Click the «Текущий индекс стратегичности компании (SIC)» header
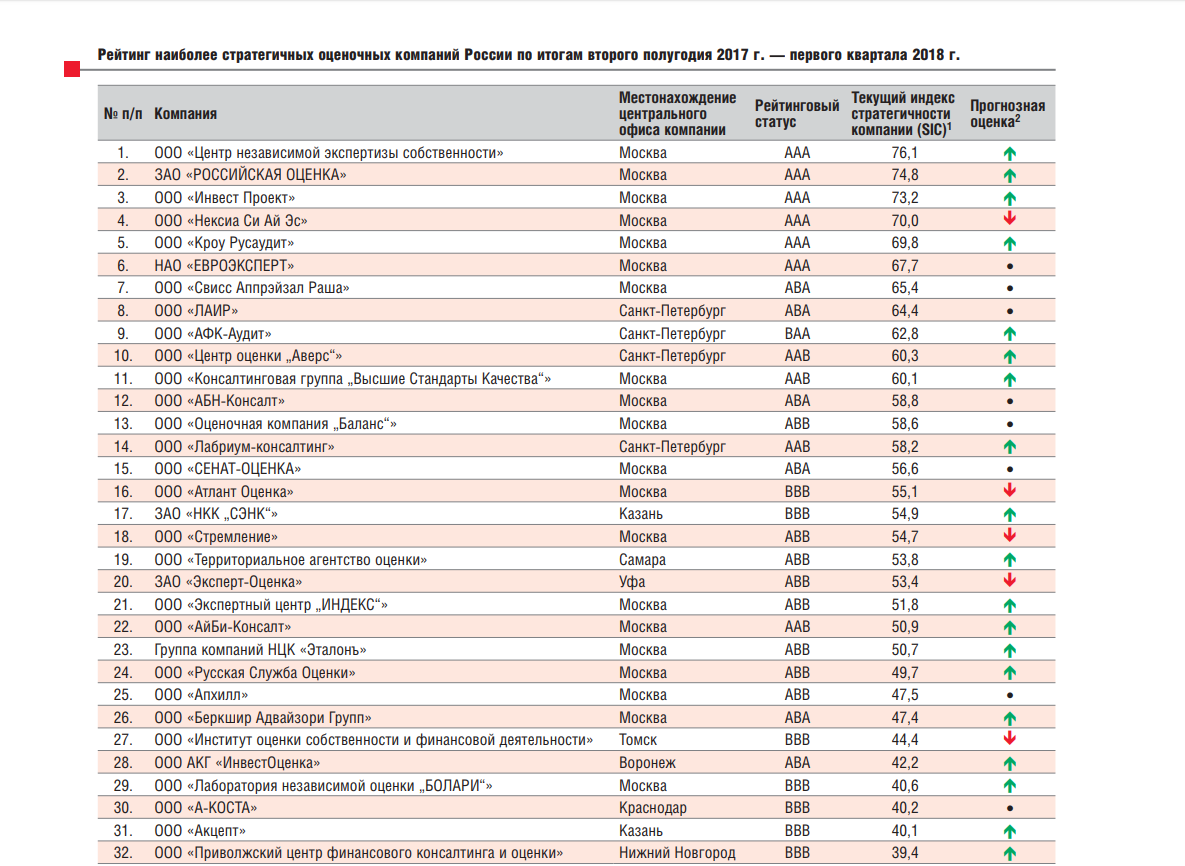The width and height of the screenshot is (1185, 866). [x=902, y=114]
